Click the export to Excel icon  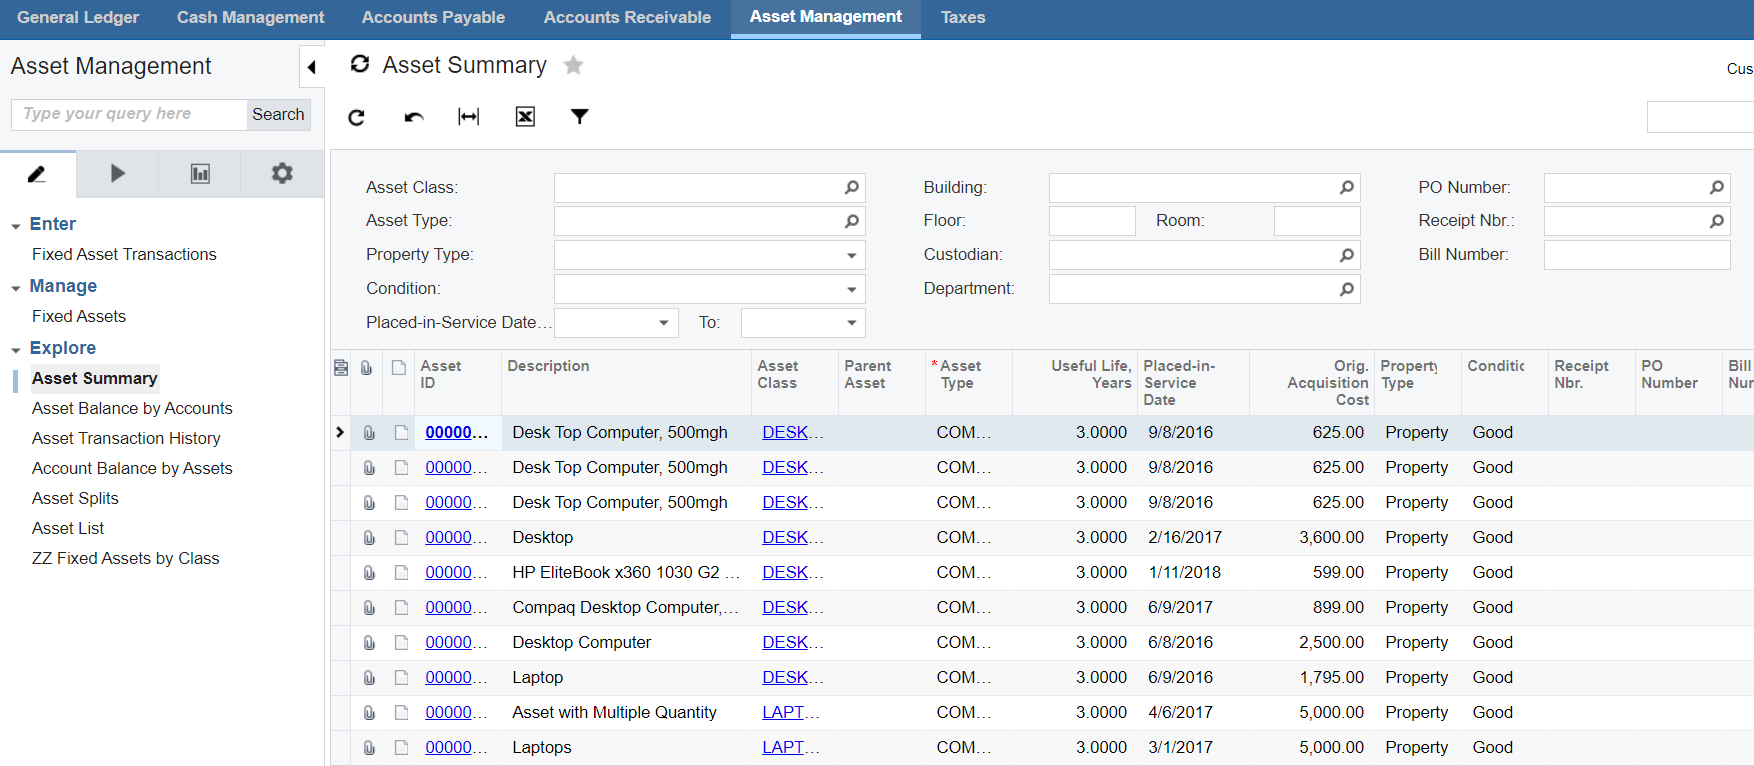[525, 117]
